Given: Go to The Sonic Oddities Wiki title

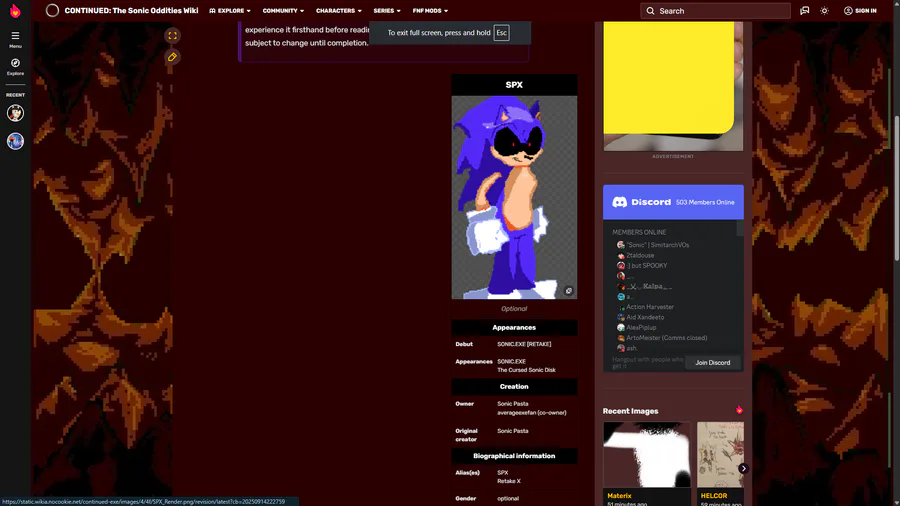Looking at the screenshot, I should pyautogui.click(x=131, y=10).
